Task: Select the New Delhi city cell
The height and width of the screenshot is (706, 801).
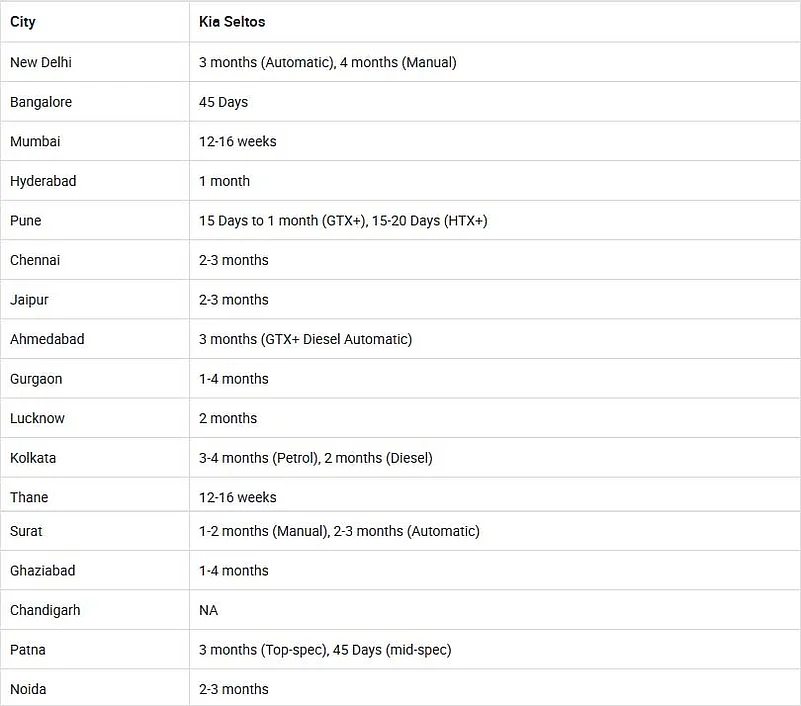Action: [x=41, y=62]
